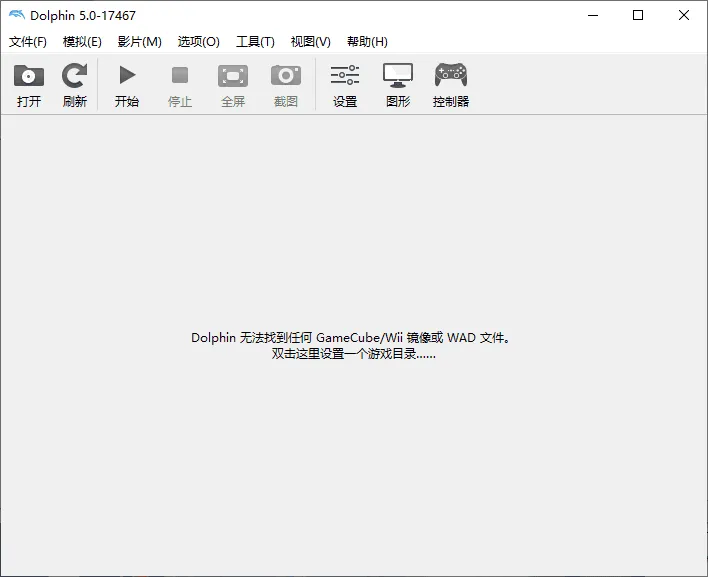Click the Open (打开) disc icon
The height and width of the screenshot is (577, 708).
pyautogui.click(x=29, y=76)
